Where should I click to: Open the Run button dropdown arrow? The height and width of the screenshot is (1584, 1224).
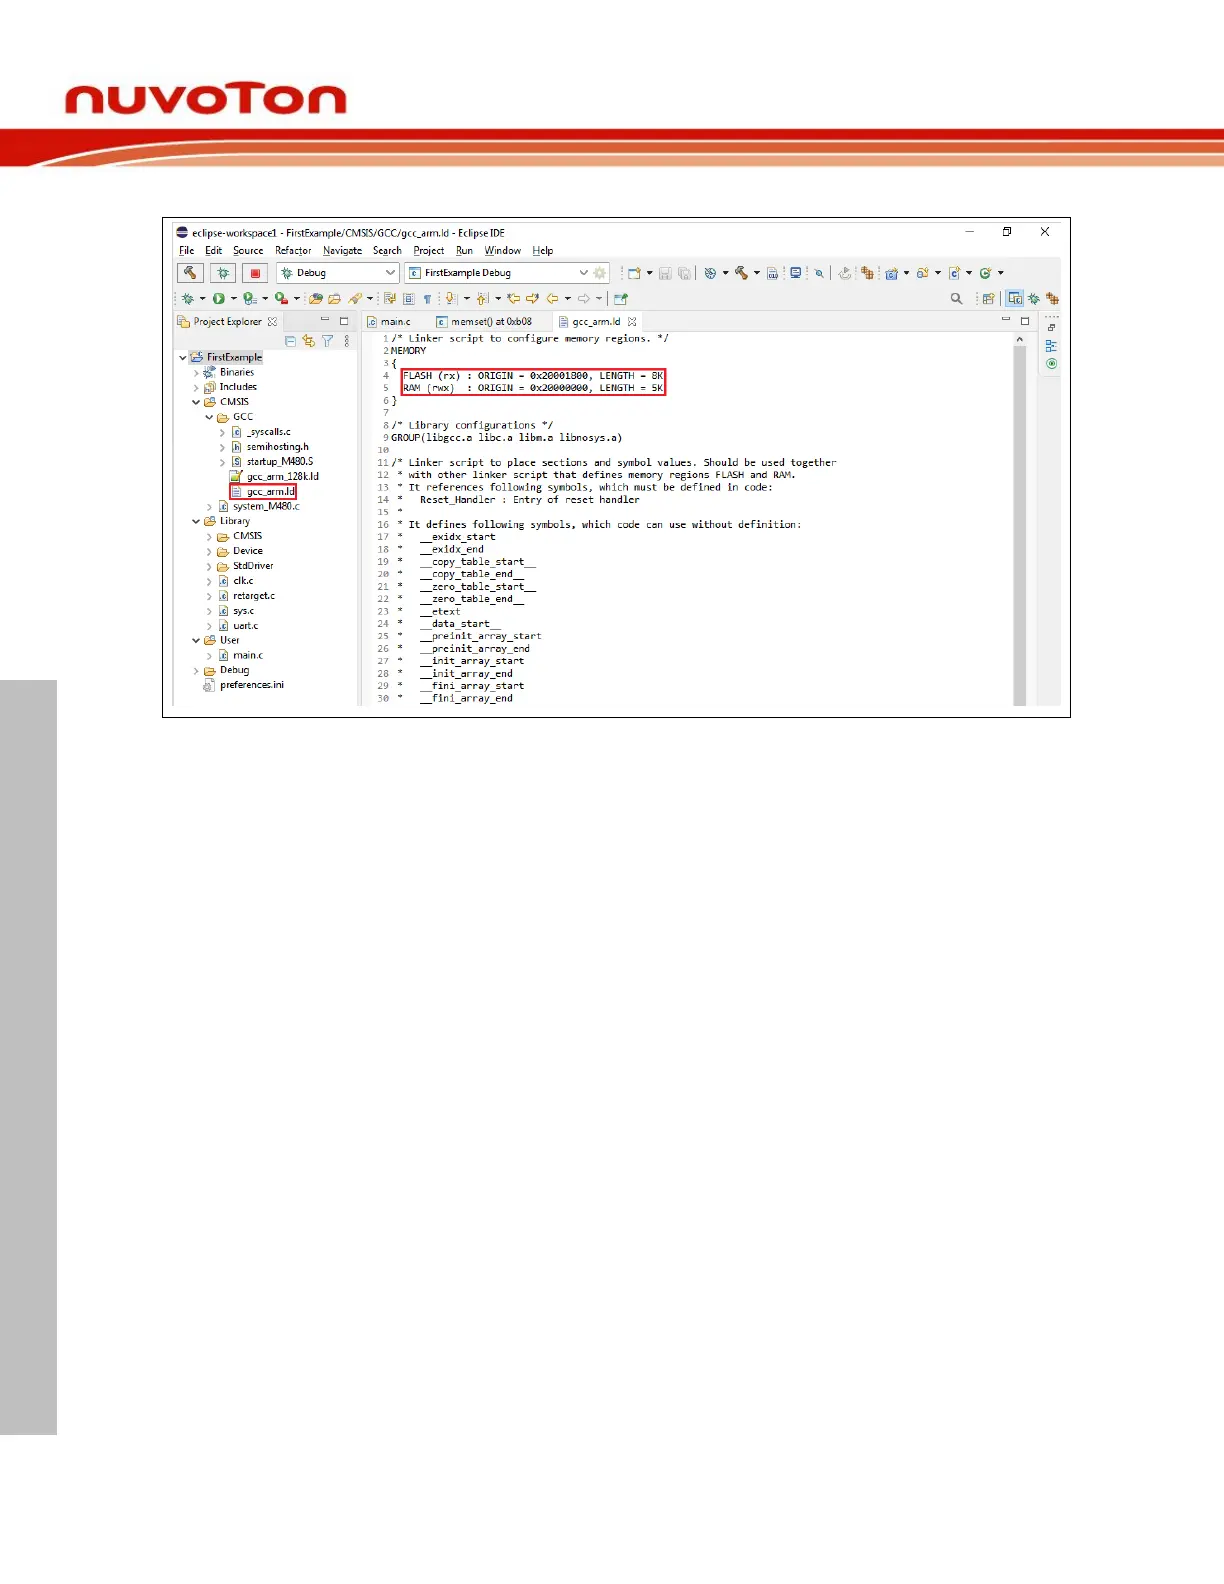[234, 298]
